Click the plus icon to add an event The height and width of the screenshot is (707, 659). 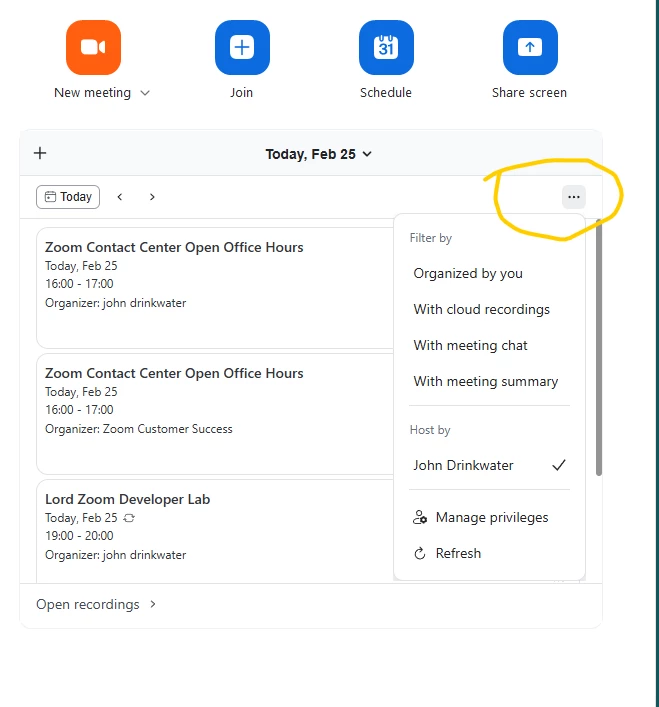coord(40,153)
